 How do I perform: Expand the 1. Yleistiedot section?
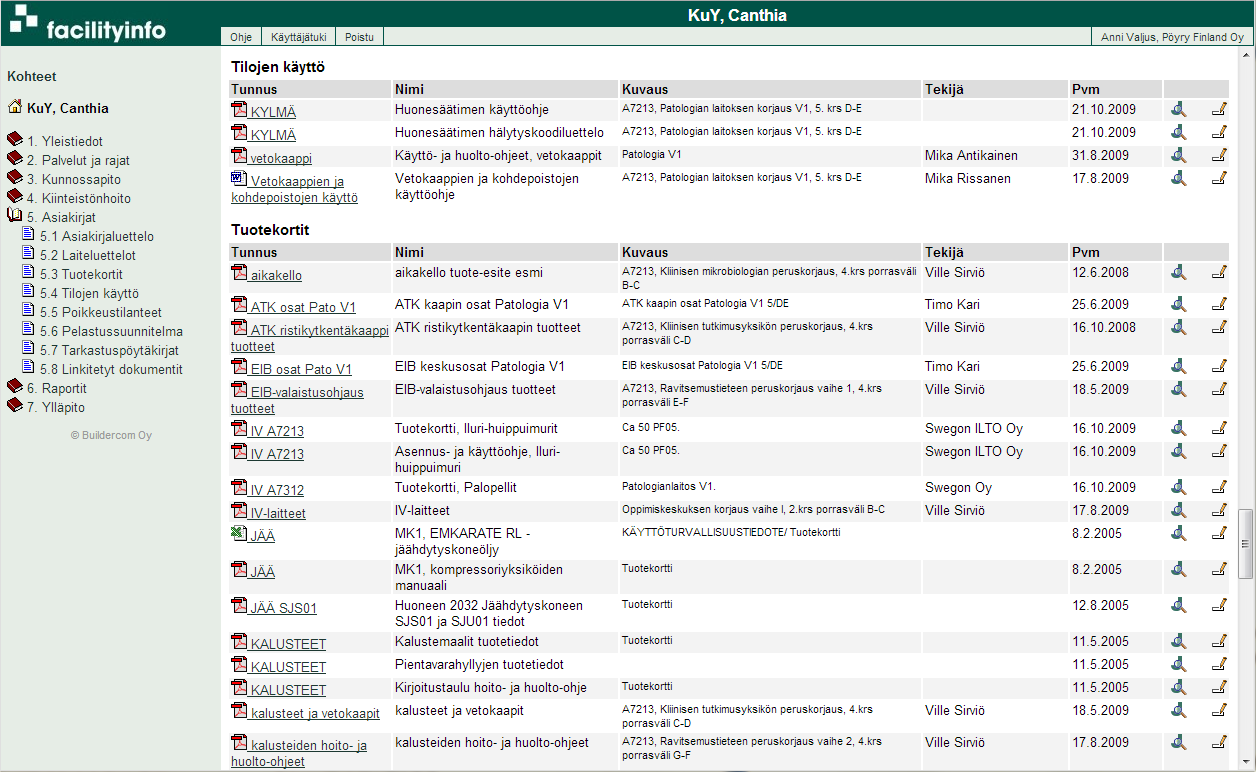click(15, 141)
